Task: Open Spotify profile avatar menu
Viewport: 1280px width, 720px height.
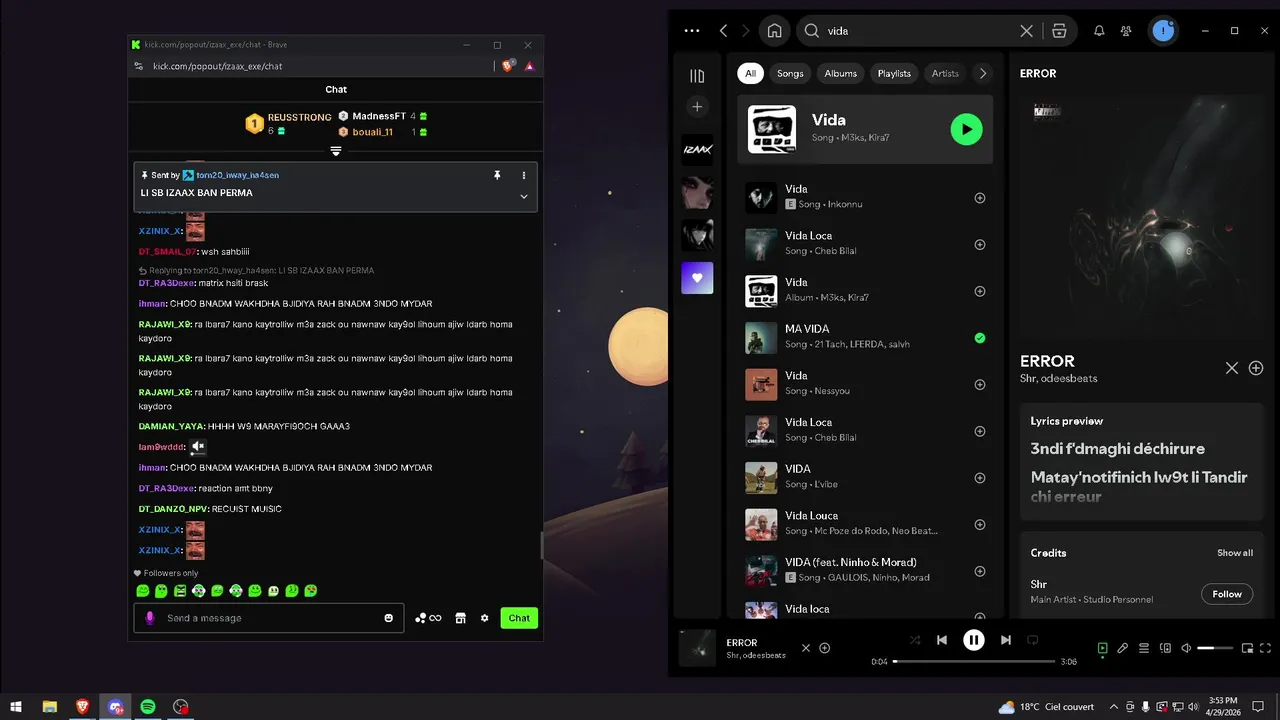Action: 1162,31
